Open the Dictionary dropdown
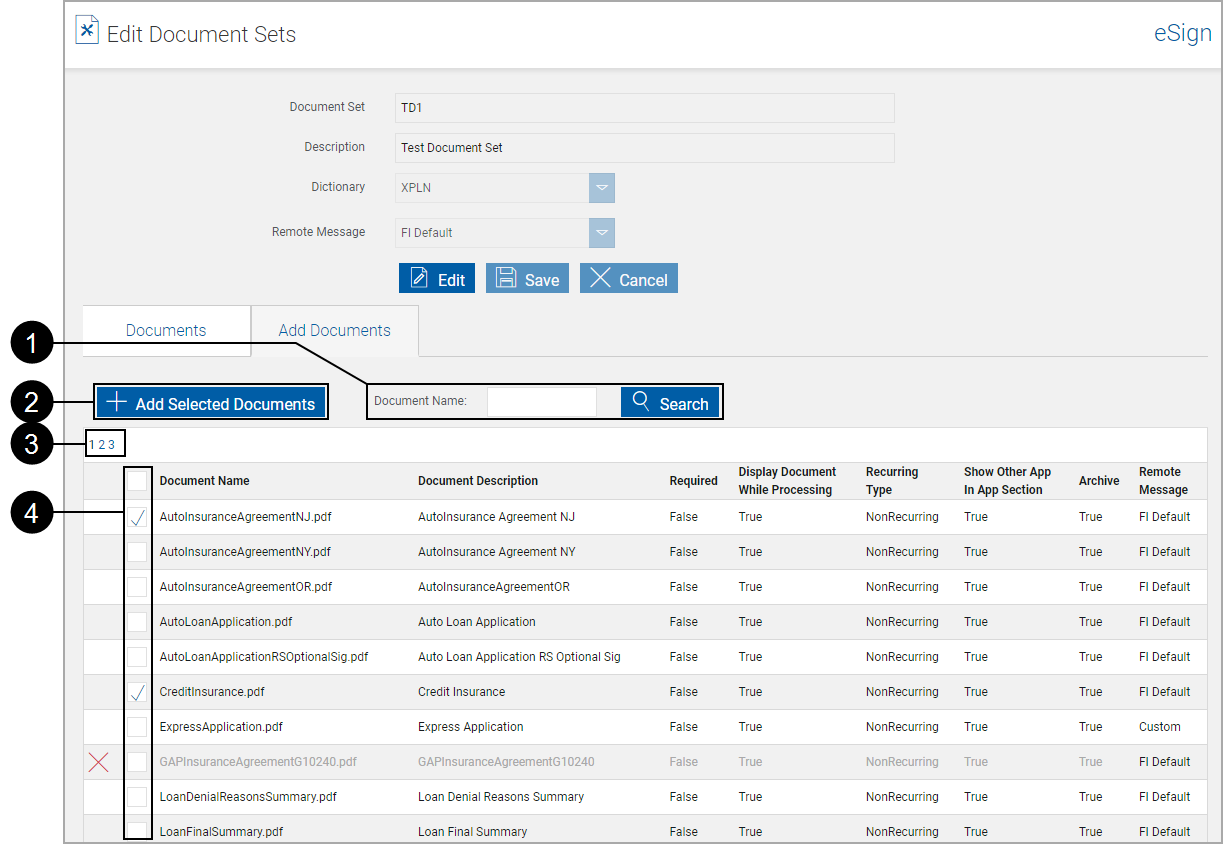 click(602, 187)
